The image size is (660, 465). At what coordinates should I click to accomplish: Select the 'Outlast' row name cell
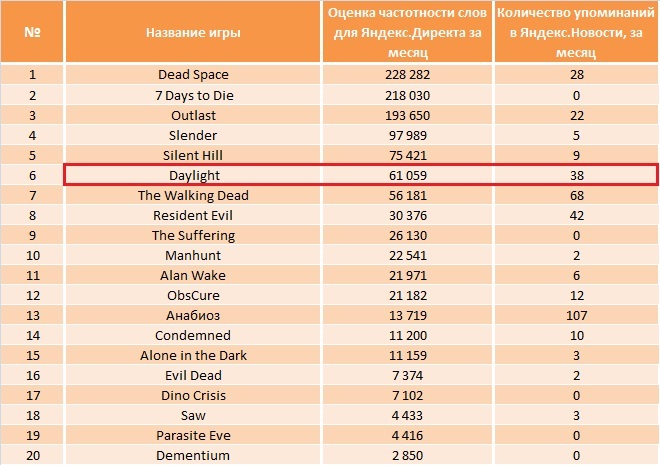[193, 115]
